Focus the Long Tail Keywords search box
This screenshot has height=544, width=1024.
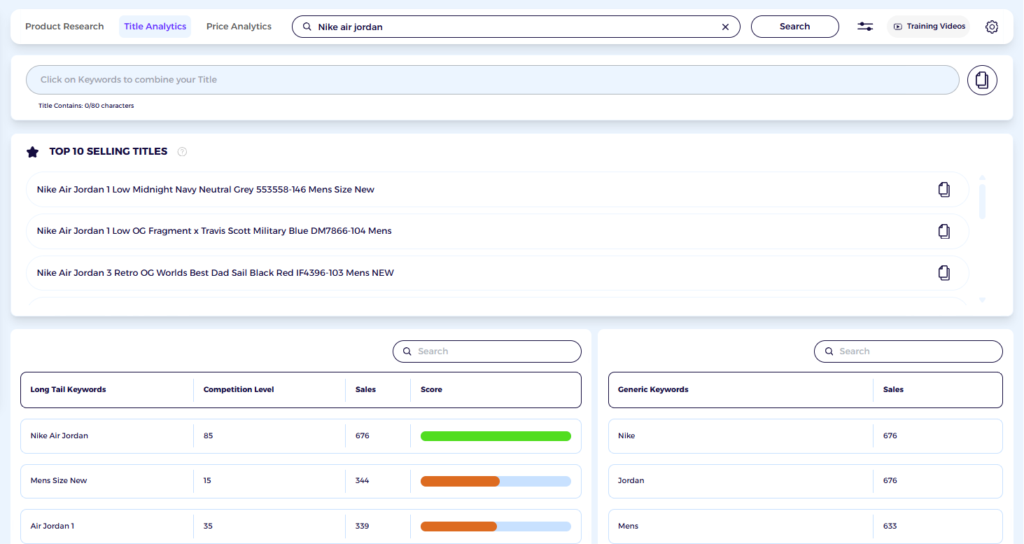[x=487, y=351]
